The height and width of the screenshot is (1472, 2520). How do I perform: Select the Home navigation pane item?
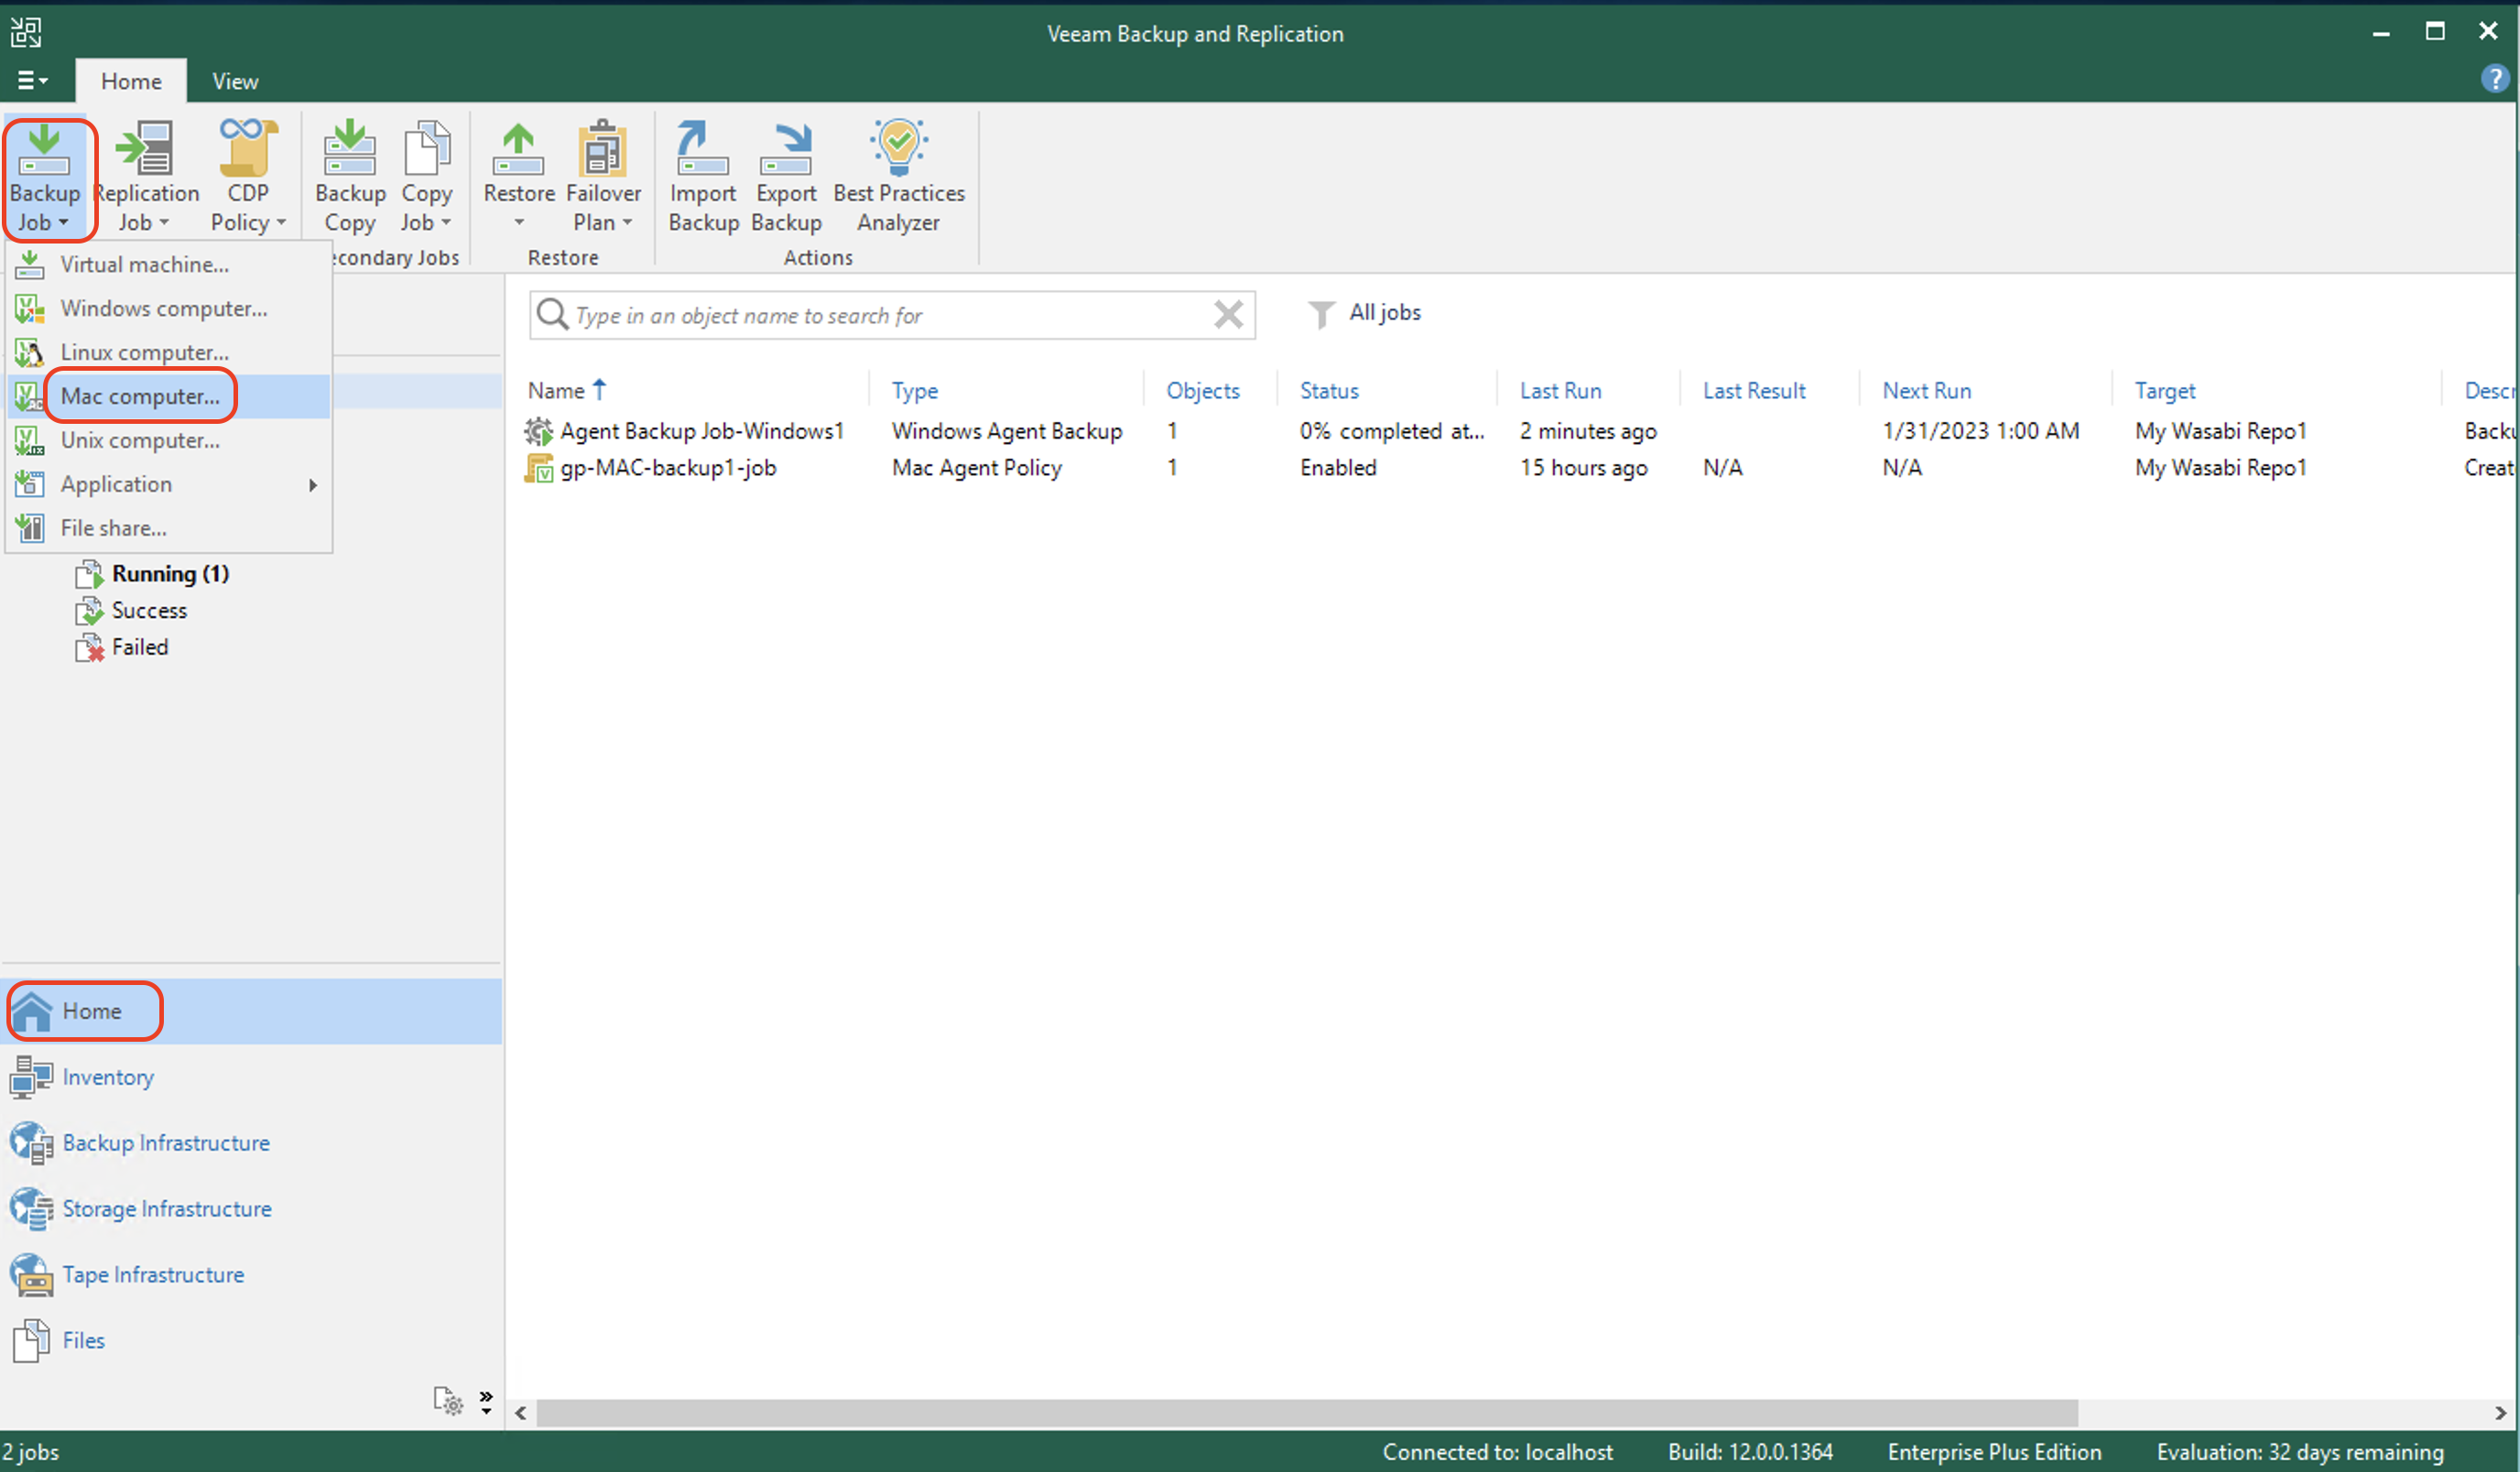[252, 1011]
